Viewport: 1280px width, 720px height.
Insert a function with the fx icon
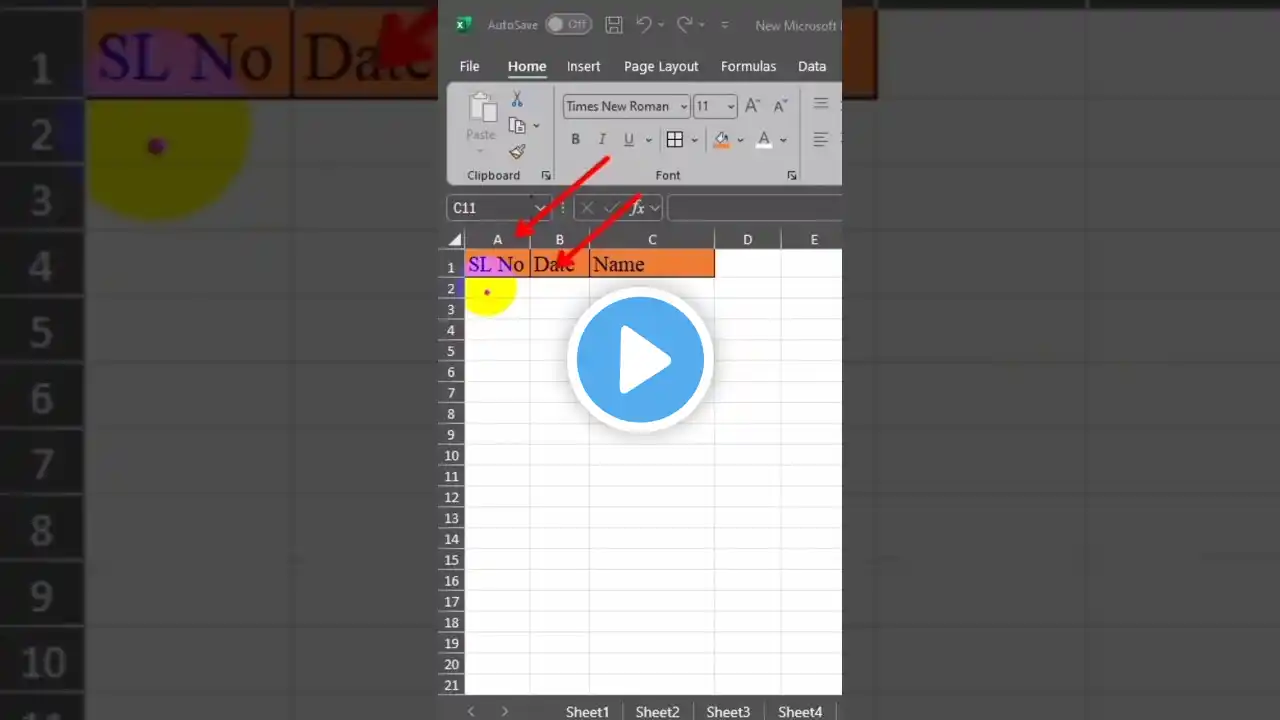click(635, 208)
